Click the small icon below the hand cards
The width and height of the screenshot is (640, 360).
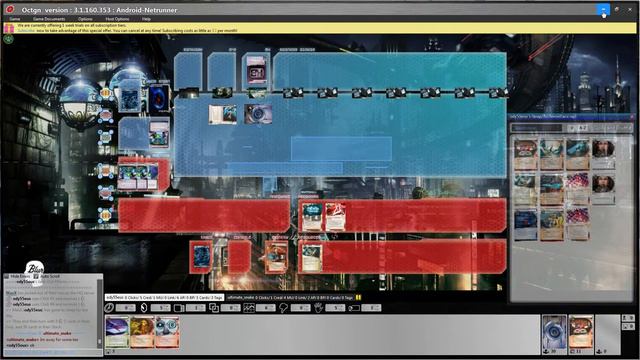pos(108,351)
